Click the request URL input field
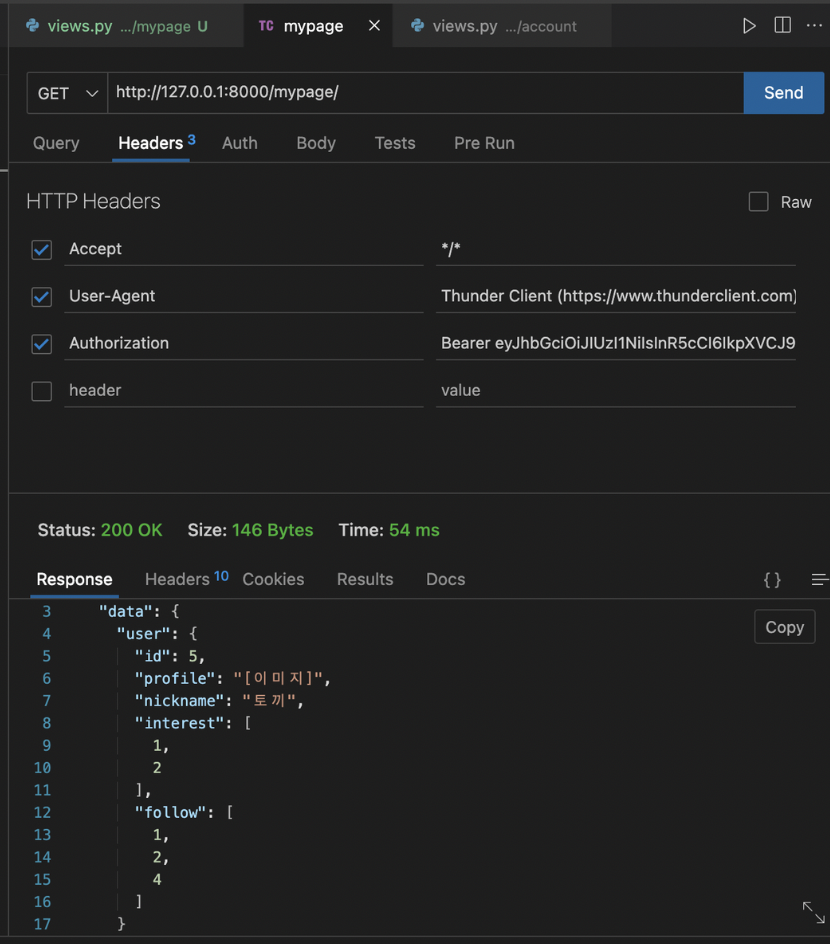The width and height of the screenshot is (830, 944). [425, 93]
